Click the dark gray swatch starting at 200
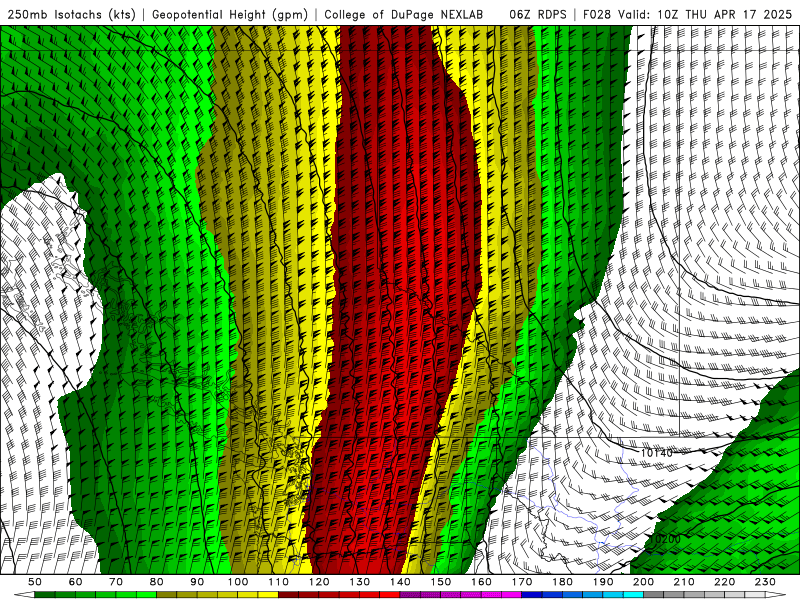800x600 pixels. coord(654,595)
